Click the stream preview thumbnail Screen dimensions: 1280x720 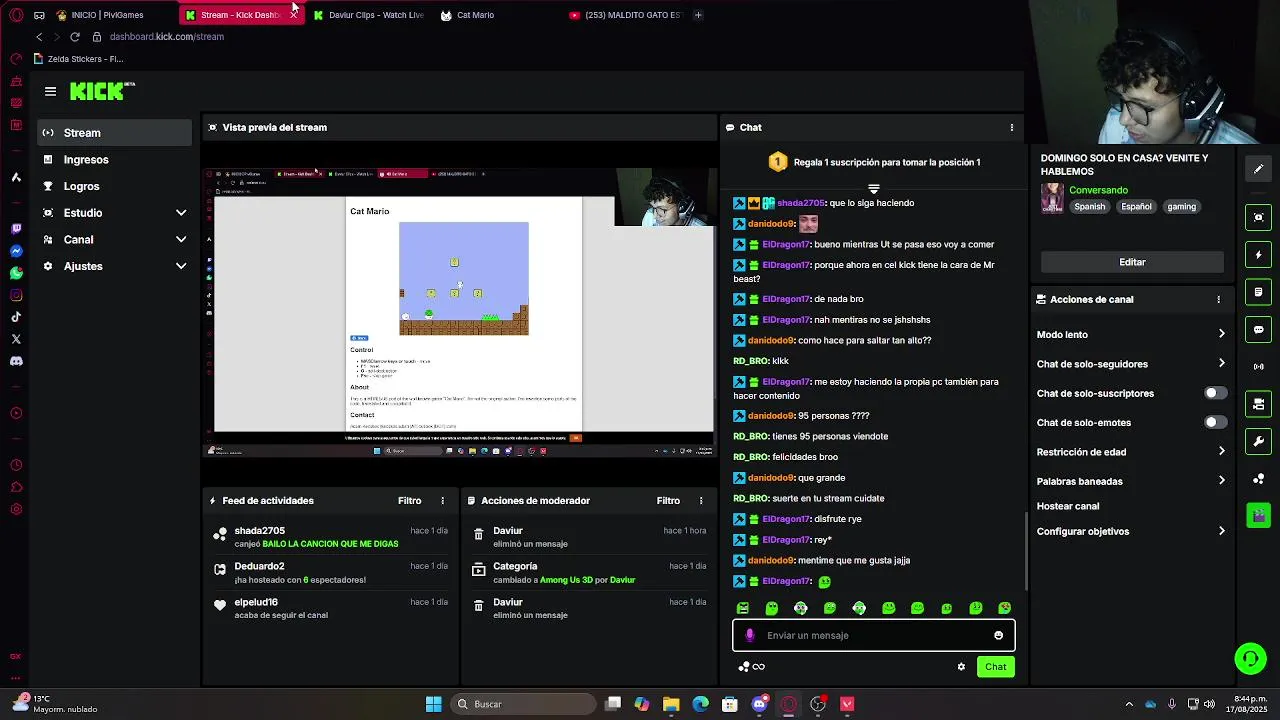coord(460,312)
